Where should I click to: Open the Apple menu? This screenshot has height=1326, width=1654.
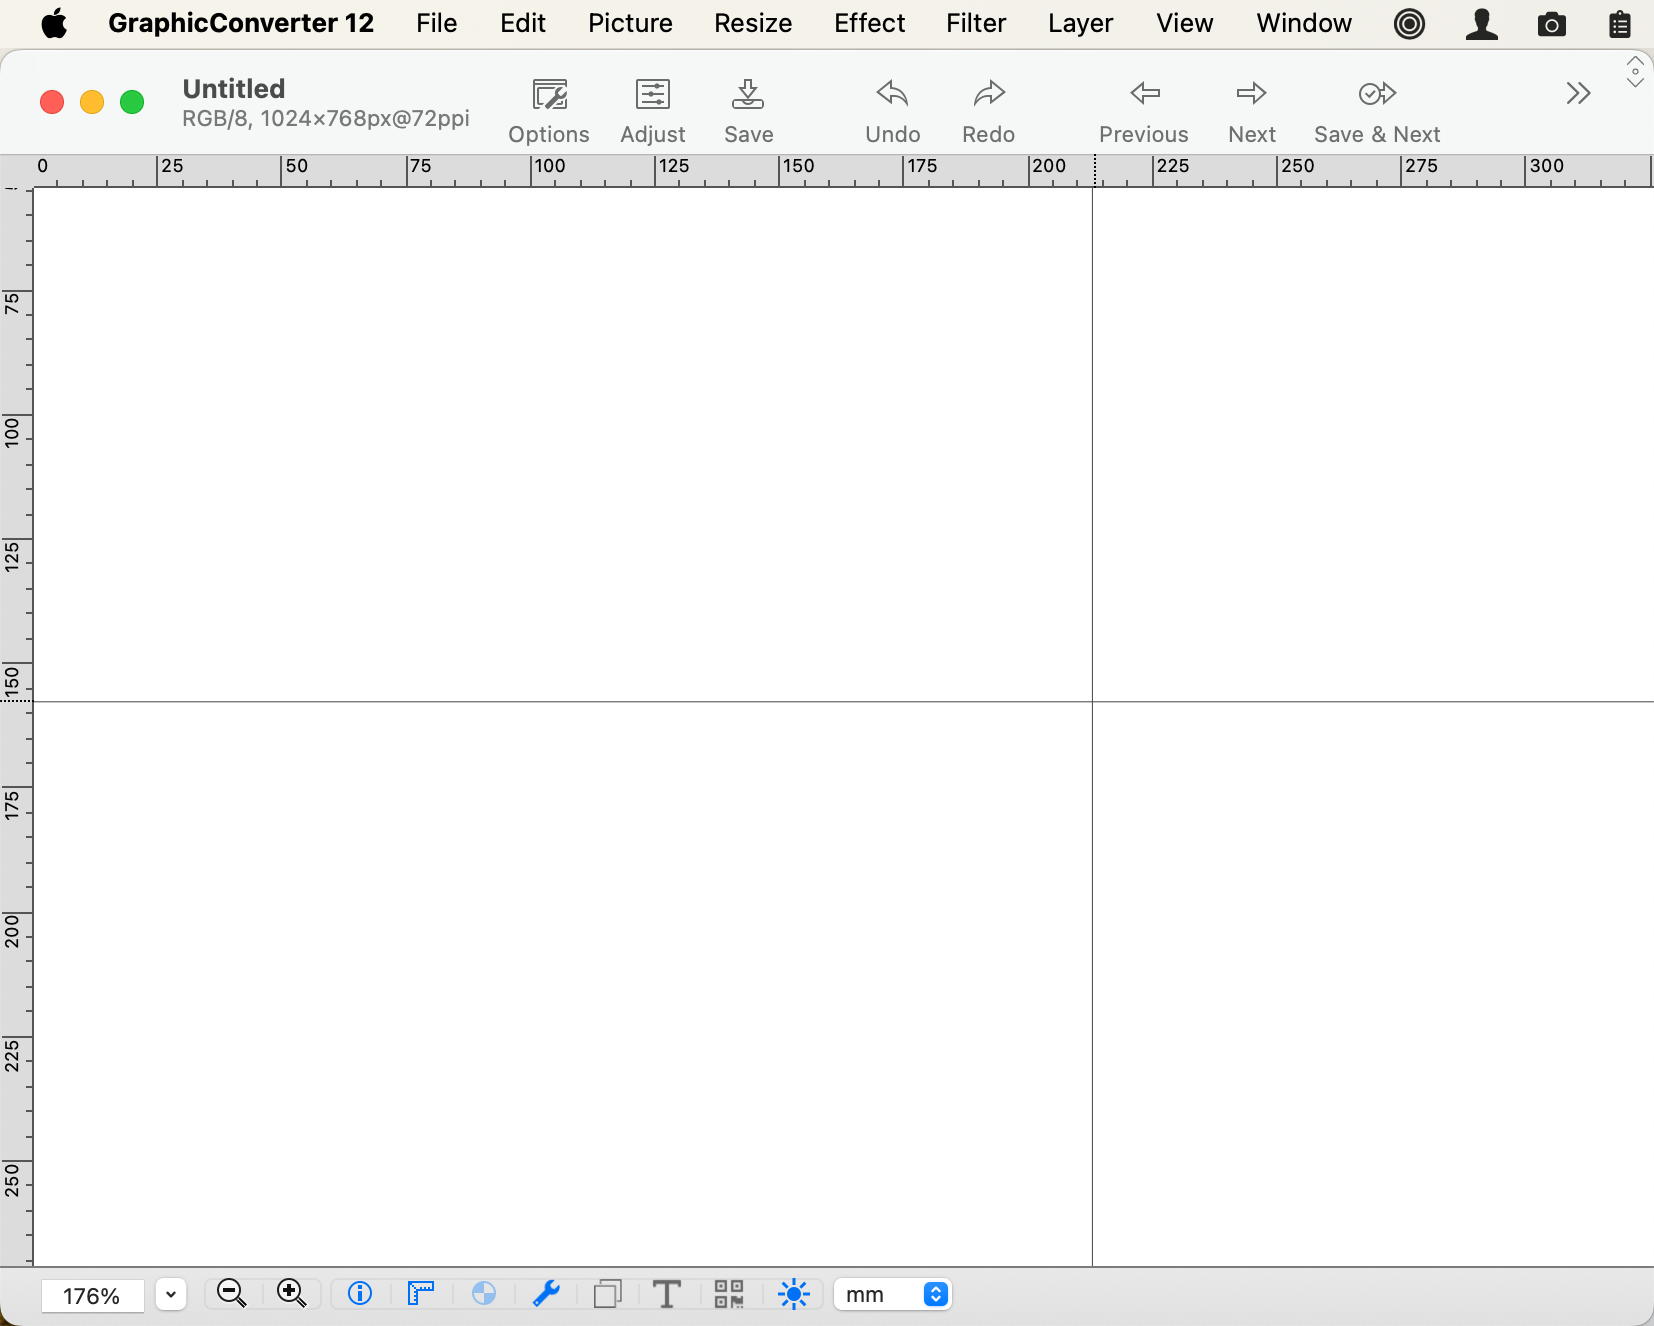click(x=54, y=23)
